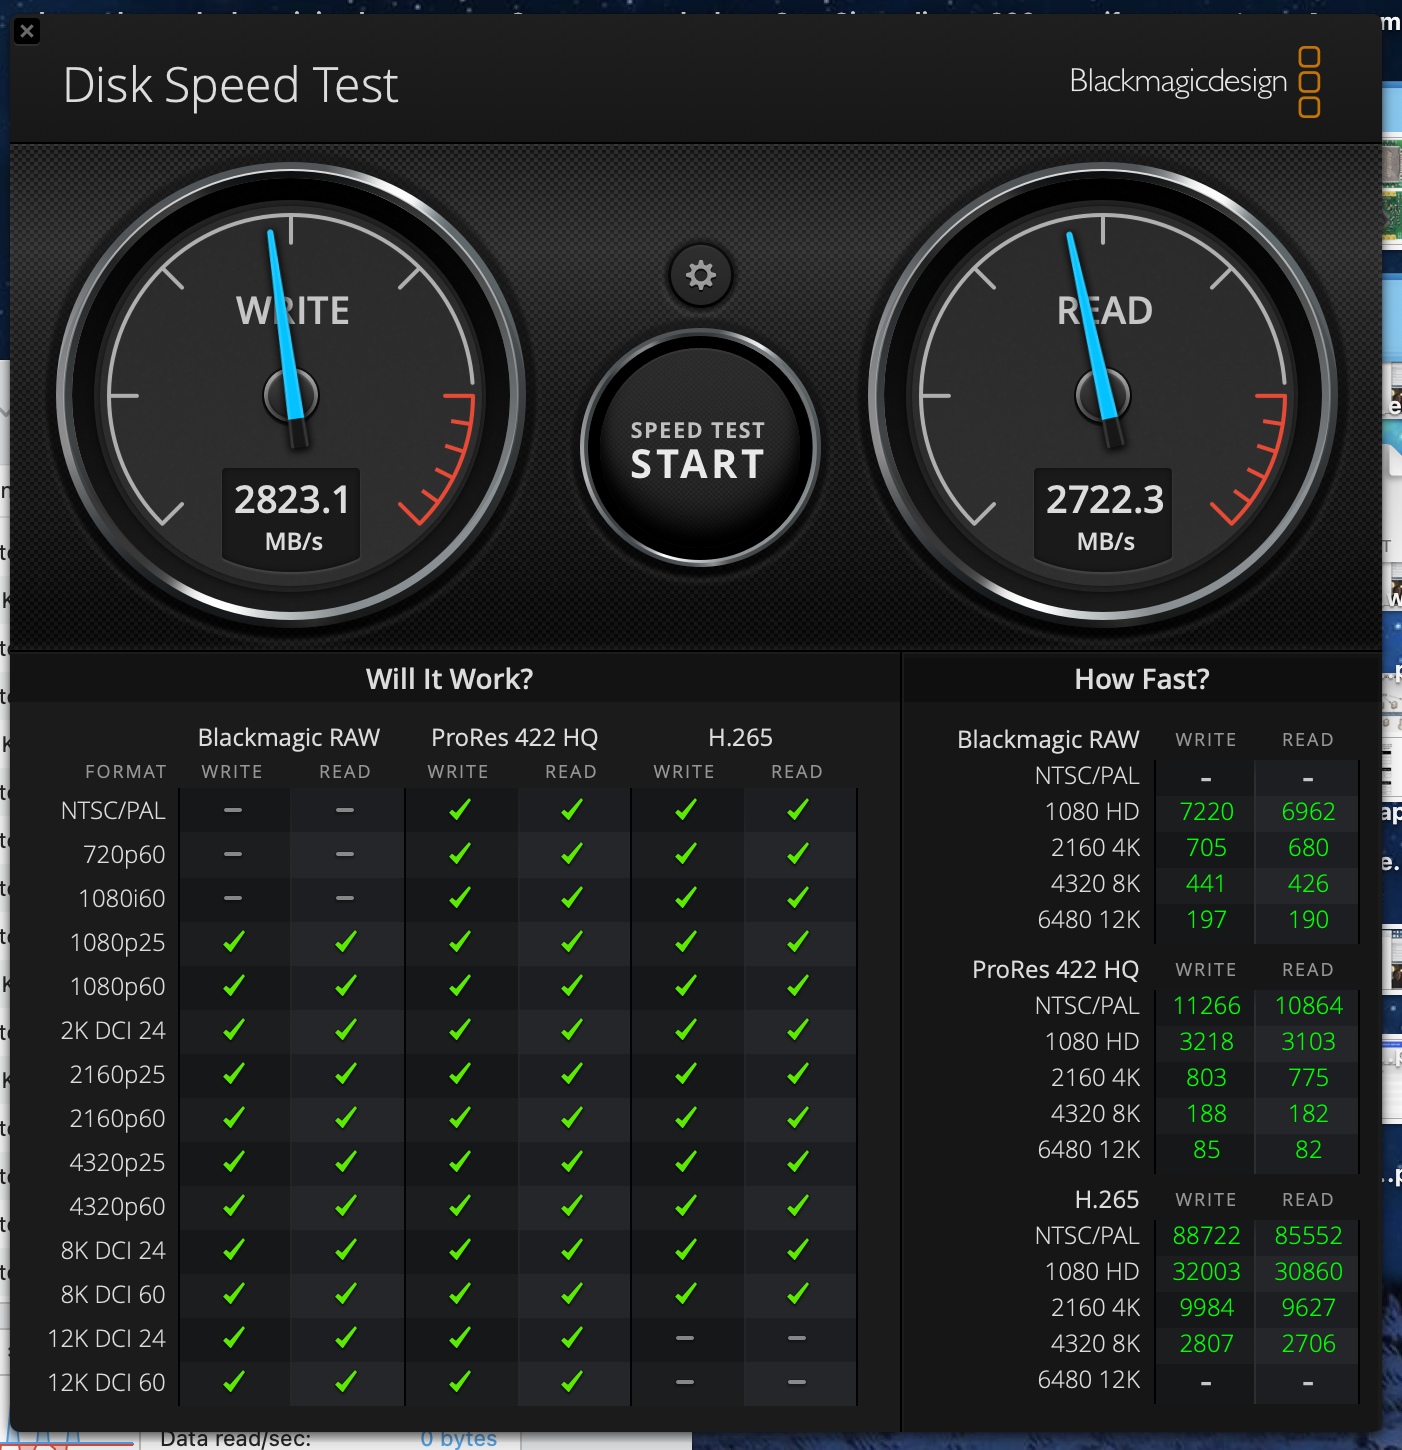Click ProRes 422 HQ read checkmark for 12K DCI 24
Viewport: 1402px width, 1450px height.
[x=571, y=1338]
